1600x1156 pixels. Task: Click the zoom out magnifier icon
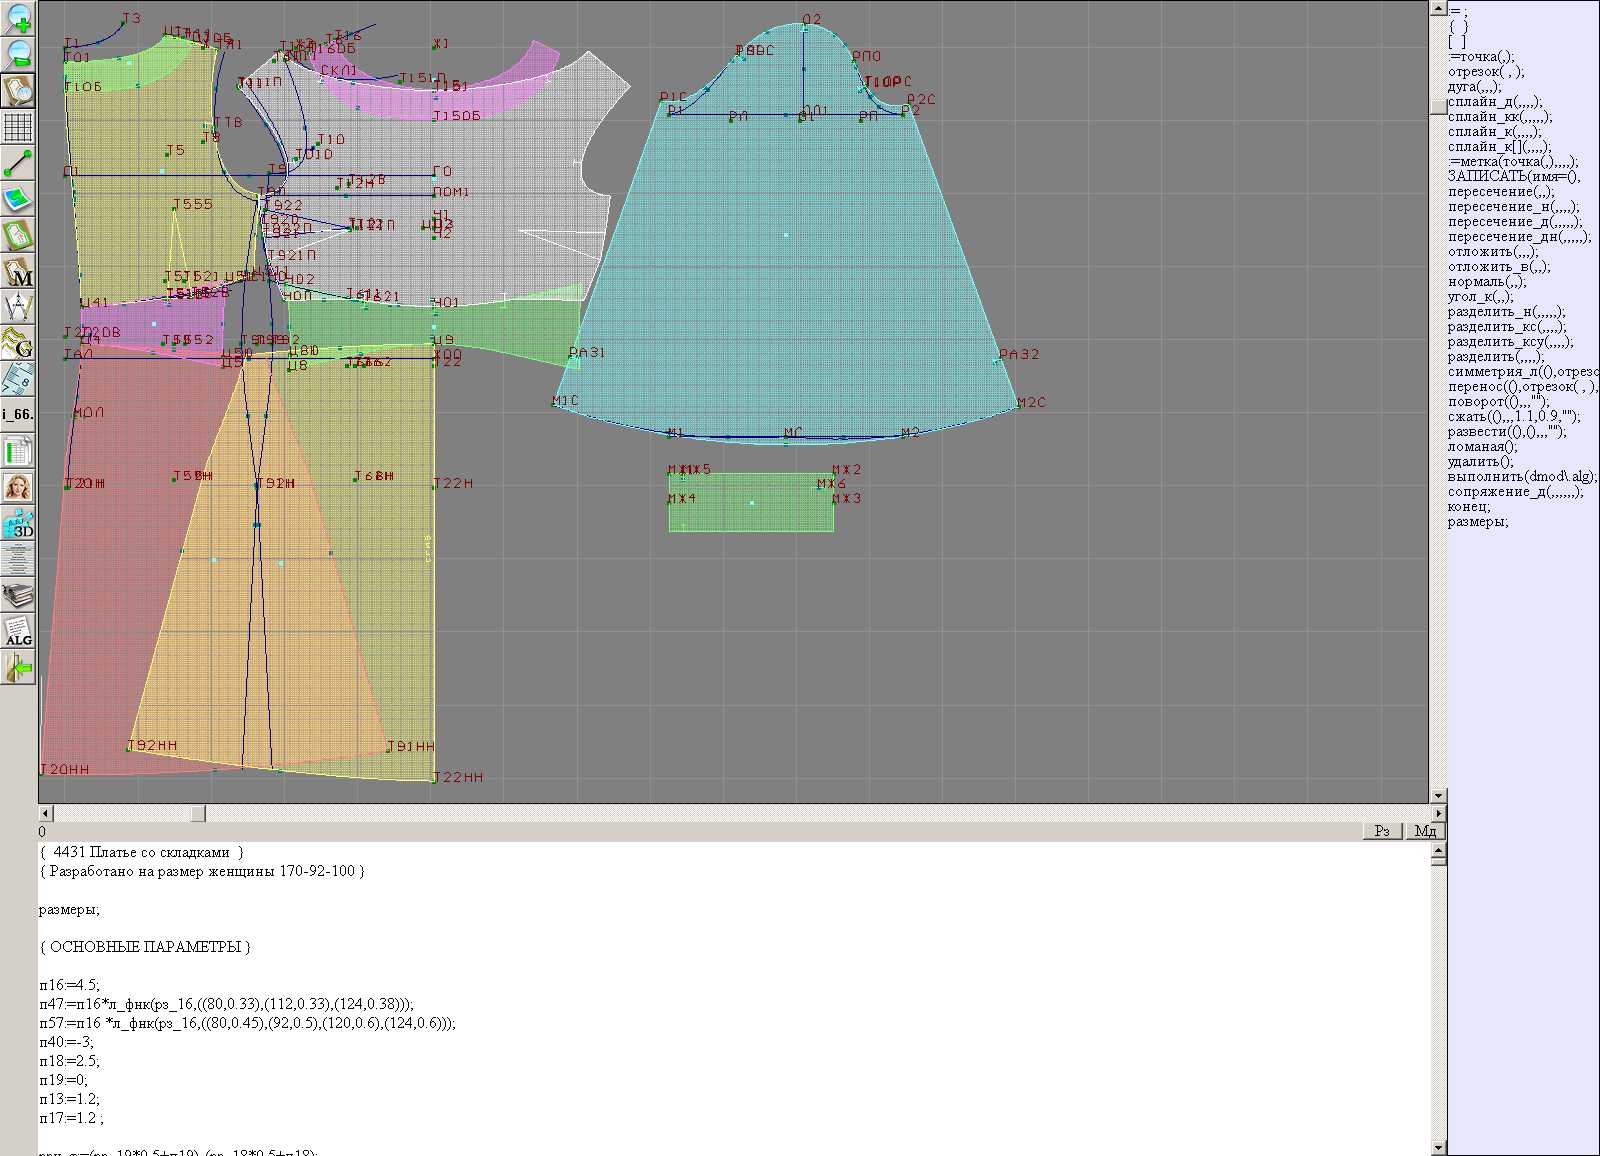pyautogui.click(x=19, y=54)
